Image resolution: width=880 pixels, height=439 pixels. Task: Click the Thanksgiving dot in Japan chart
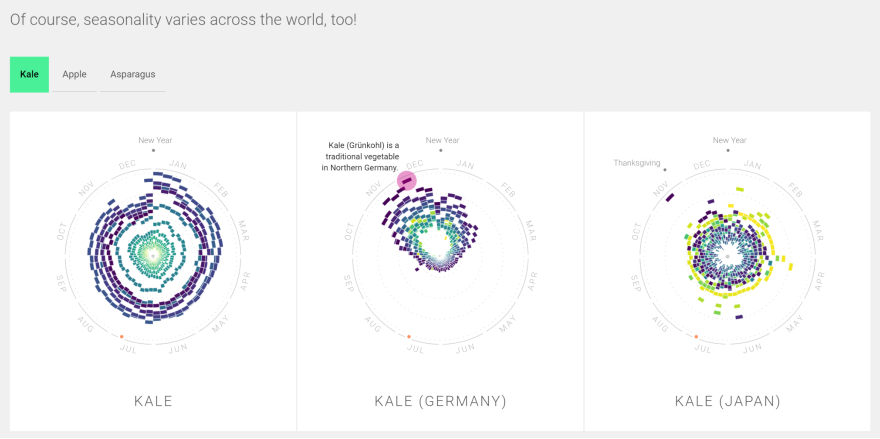coord(664,170)
